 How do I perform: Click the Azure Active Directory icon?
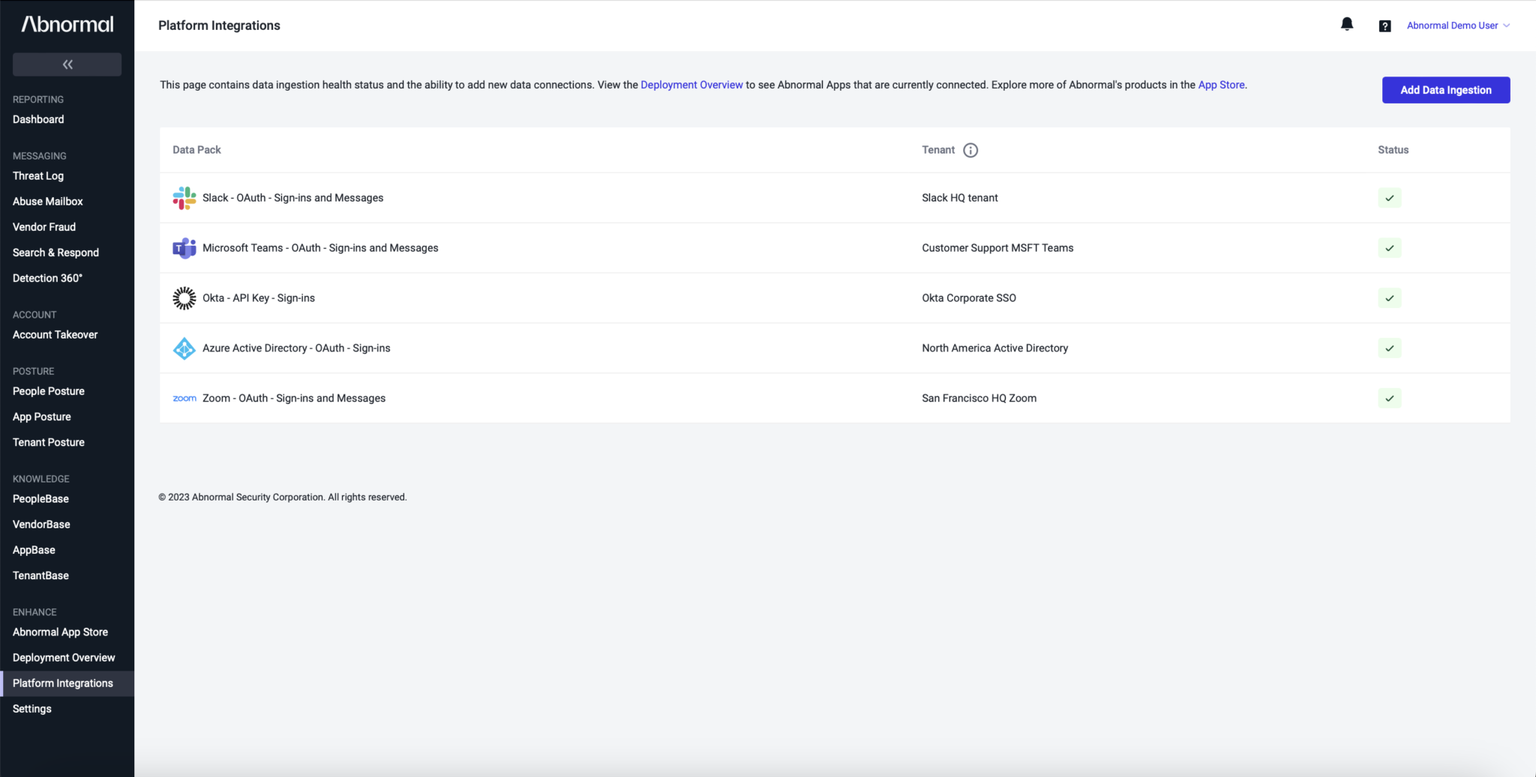(184, 348)
